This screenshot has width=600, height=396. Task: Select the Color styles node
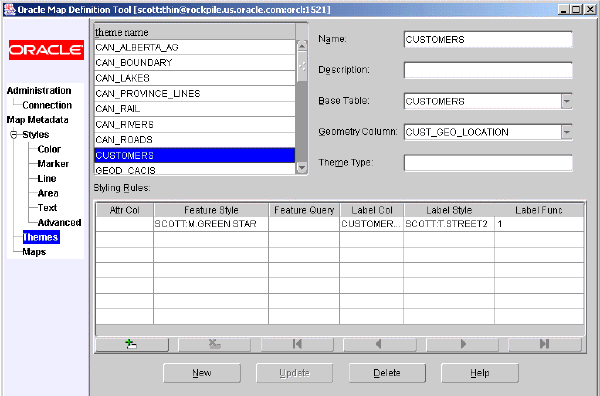49,149
